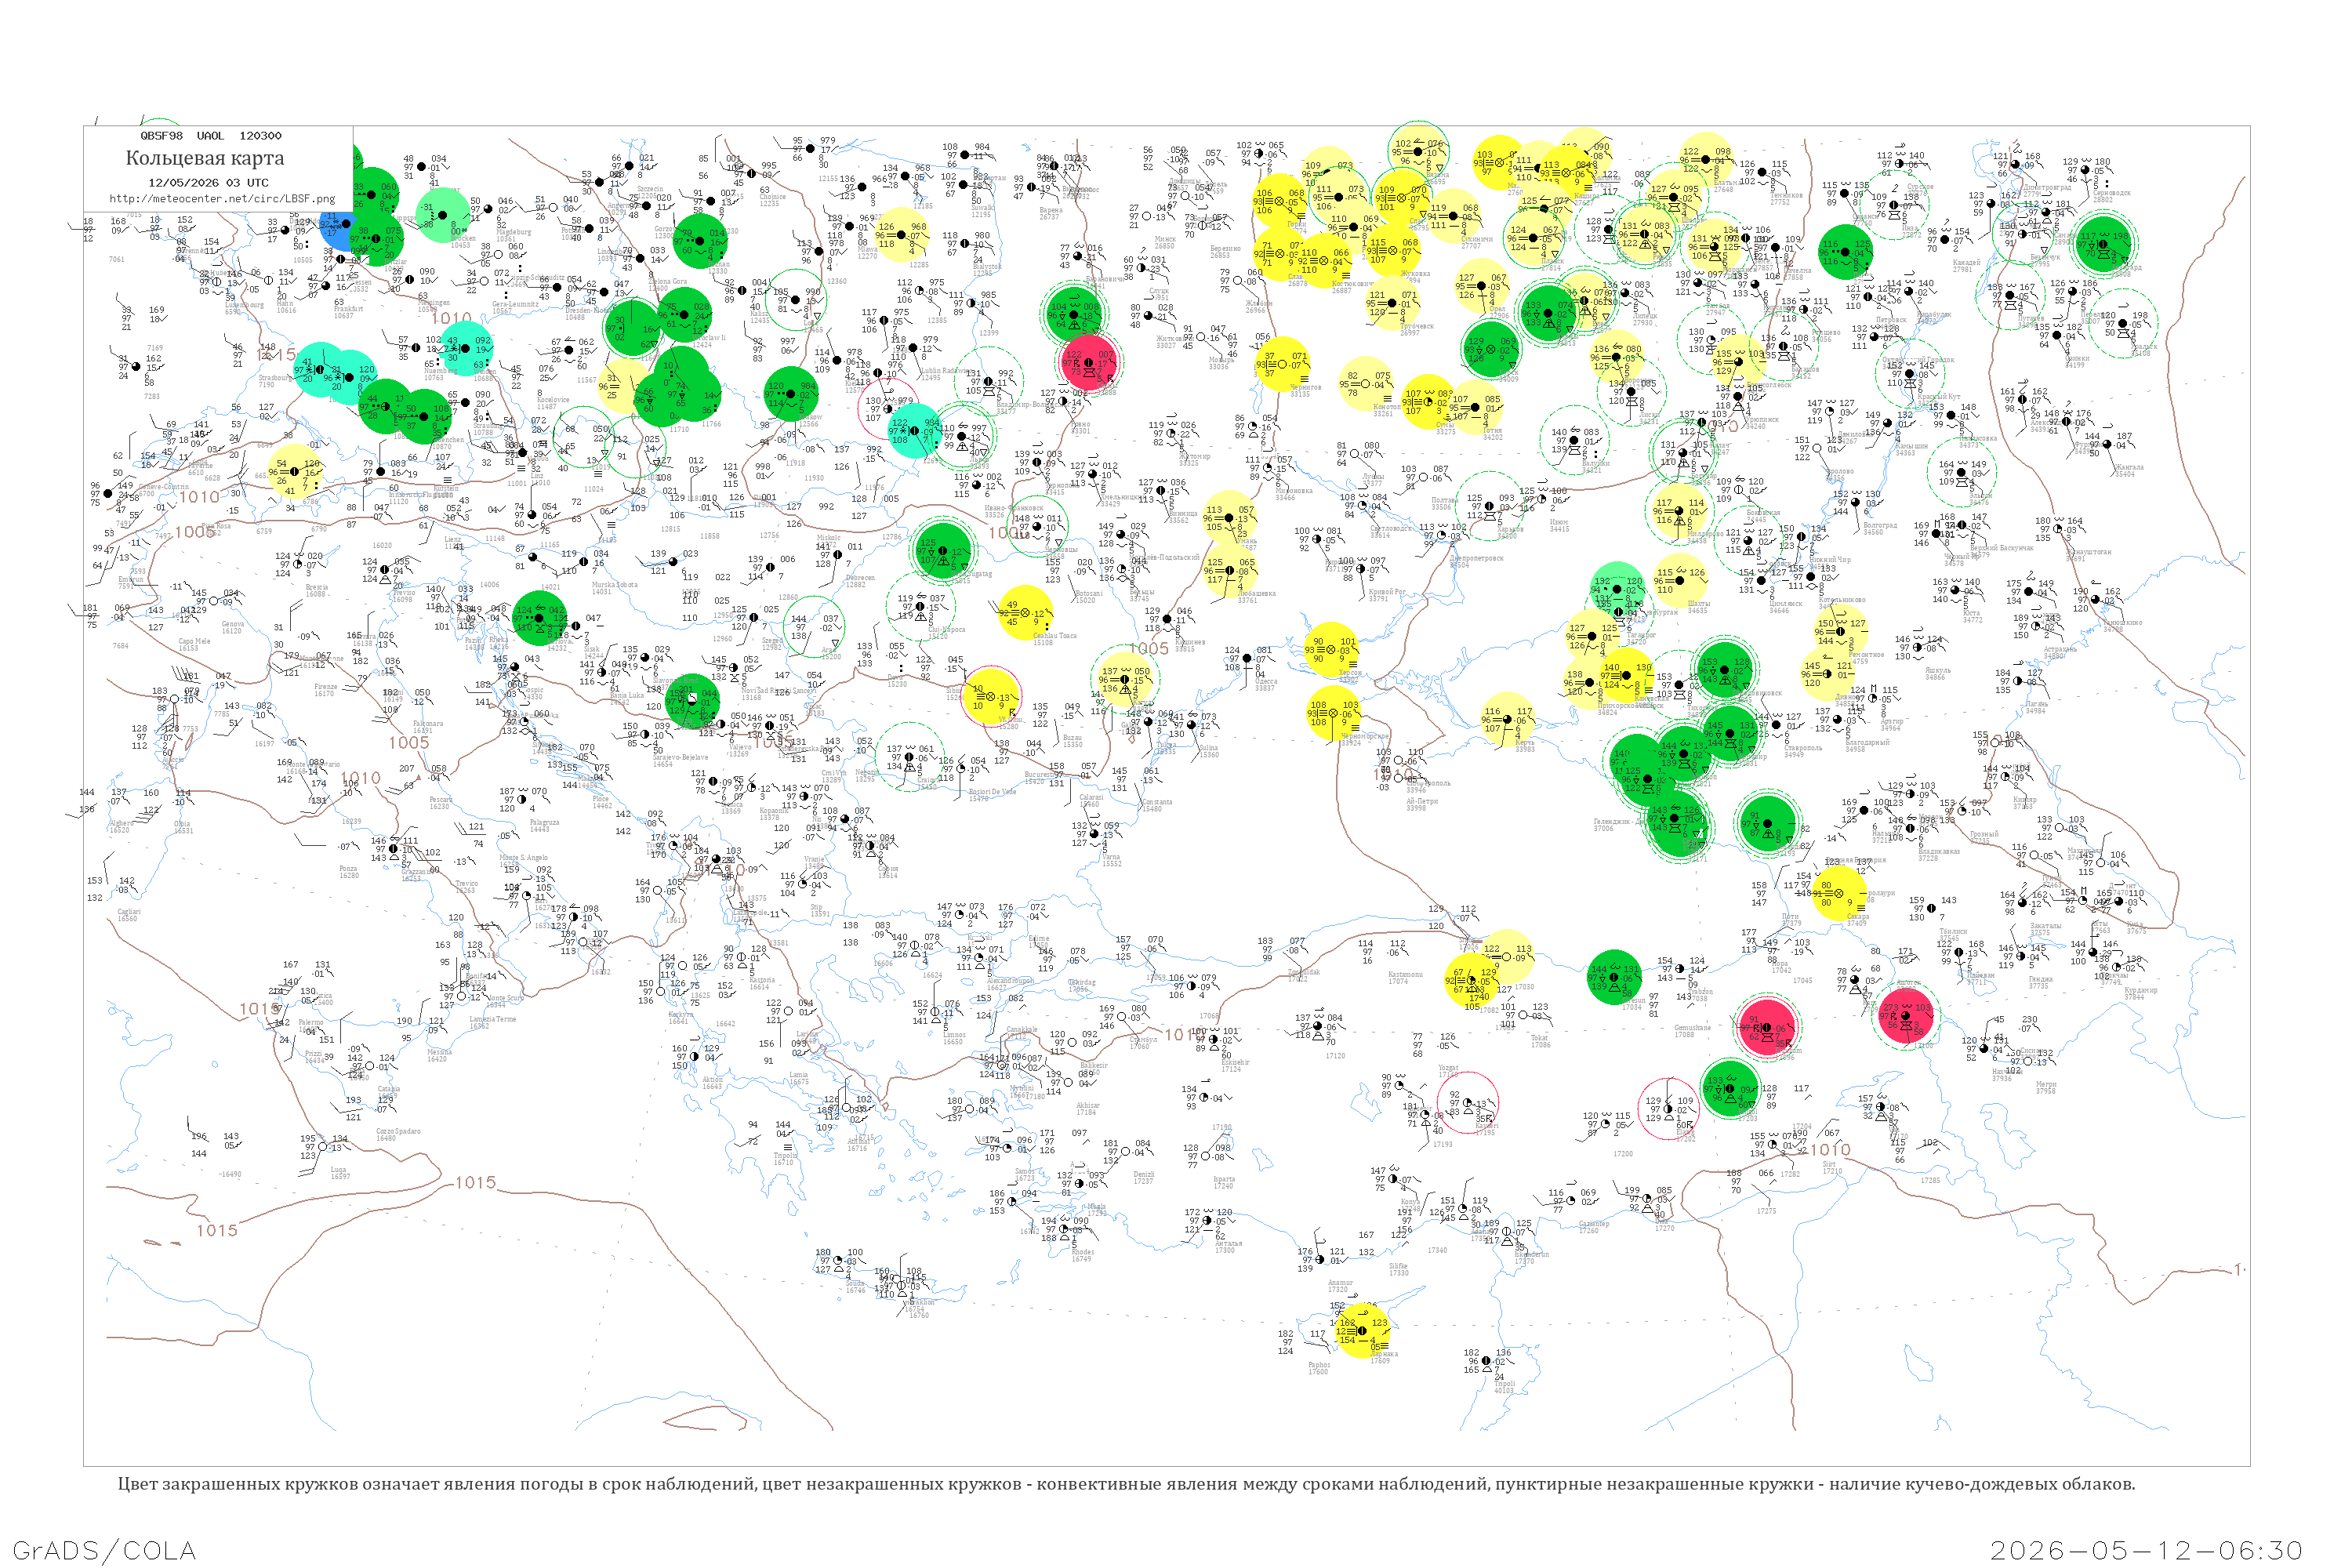Select the header code 'QBSF98 UAOL 120300'
The width and height of the screenshot is (2352, 1568).
click(211, 135)
